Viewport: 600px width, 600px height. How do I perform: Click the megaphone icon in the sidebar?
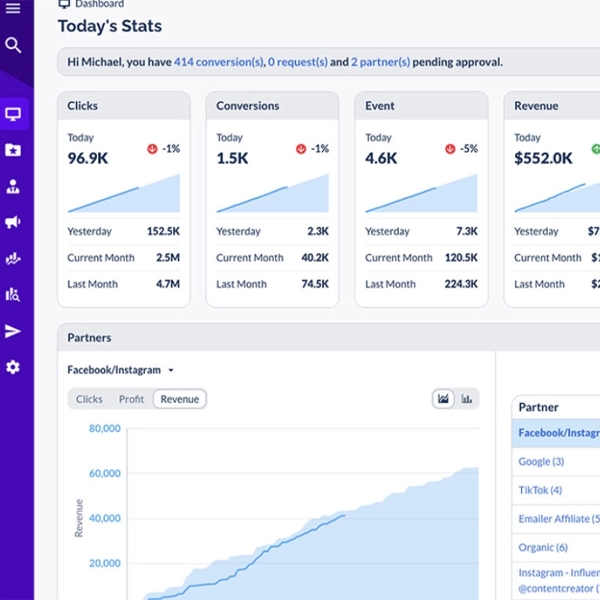(x=13, y=222)
